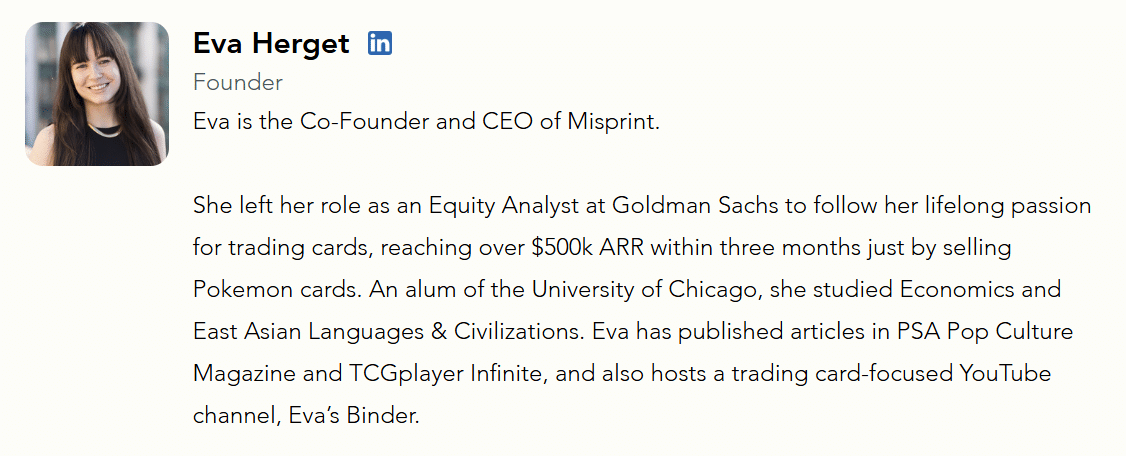The height and width of the screenshot is (456, 1126).
Task: Open Eva Herget's LinkedIn profile icon
Action: tap(380, 43)
